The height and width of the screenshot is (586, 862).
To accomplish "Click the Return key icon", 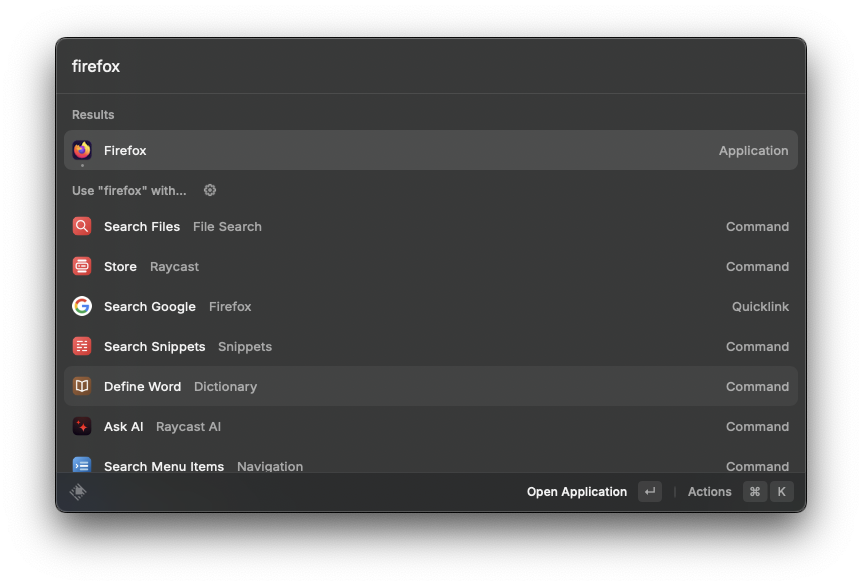I will pos(650,491).
